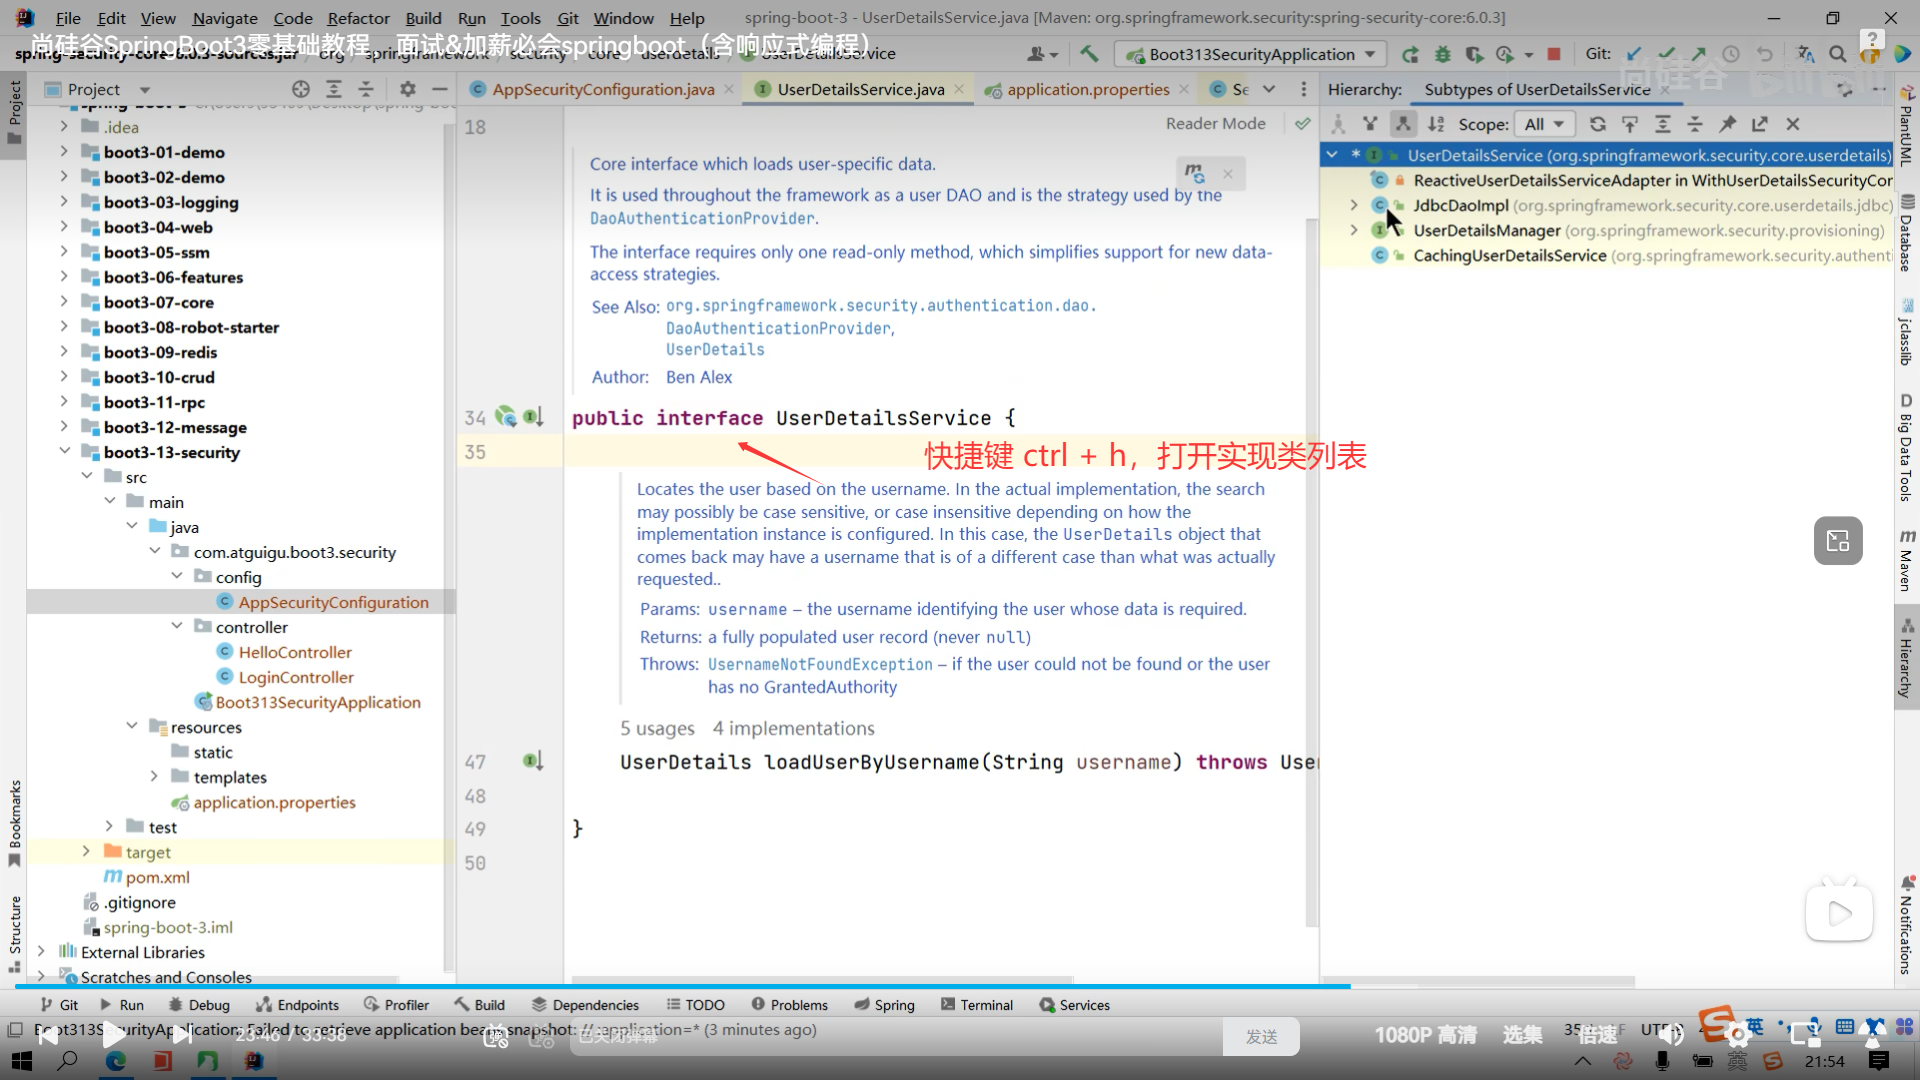Toggle the supertypes hierarchy view button
This screenshot has height=1080, width=1920.
click(1370, 124)
